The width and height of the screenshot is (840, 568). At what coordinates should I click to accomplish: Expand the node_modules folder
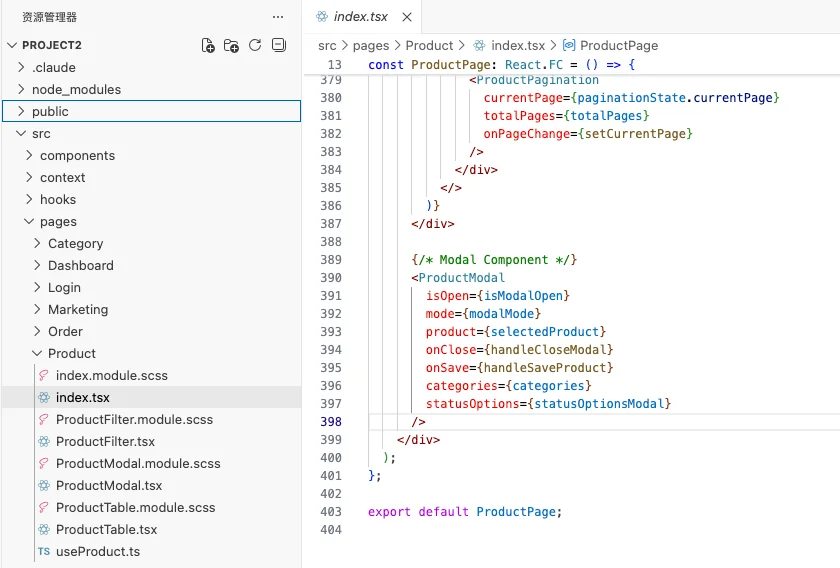tap(76, 89)
